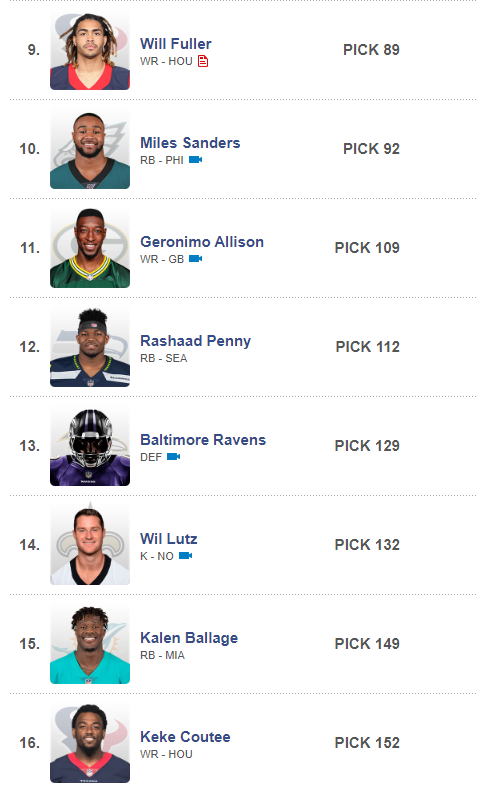
Task: Open Miles Sanders player link
Action: (190, 143)
